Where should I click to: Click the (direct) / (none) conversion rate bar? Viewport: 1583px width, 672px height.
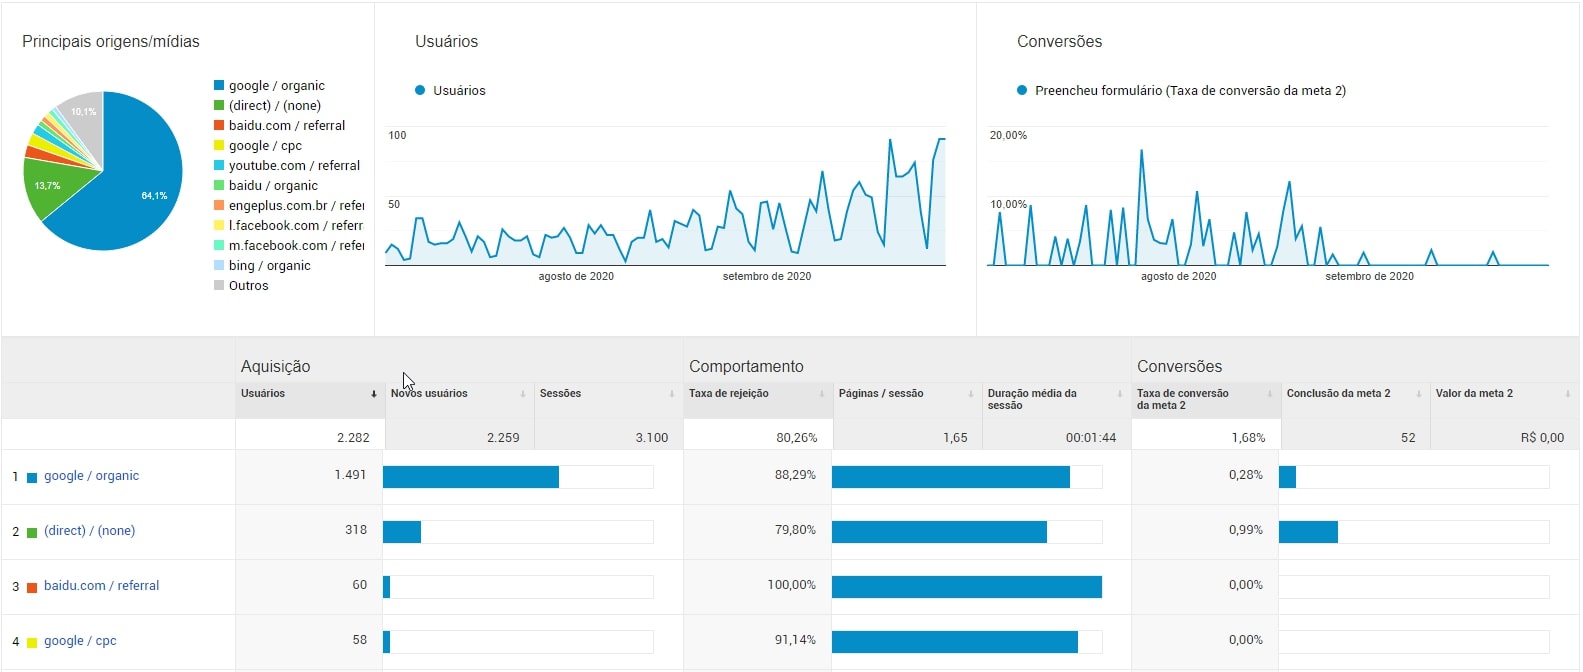1308,532
